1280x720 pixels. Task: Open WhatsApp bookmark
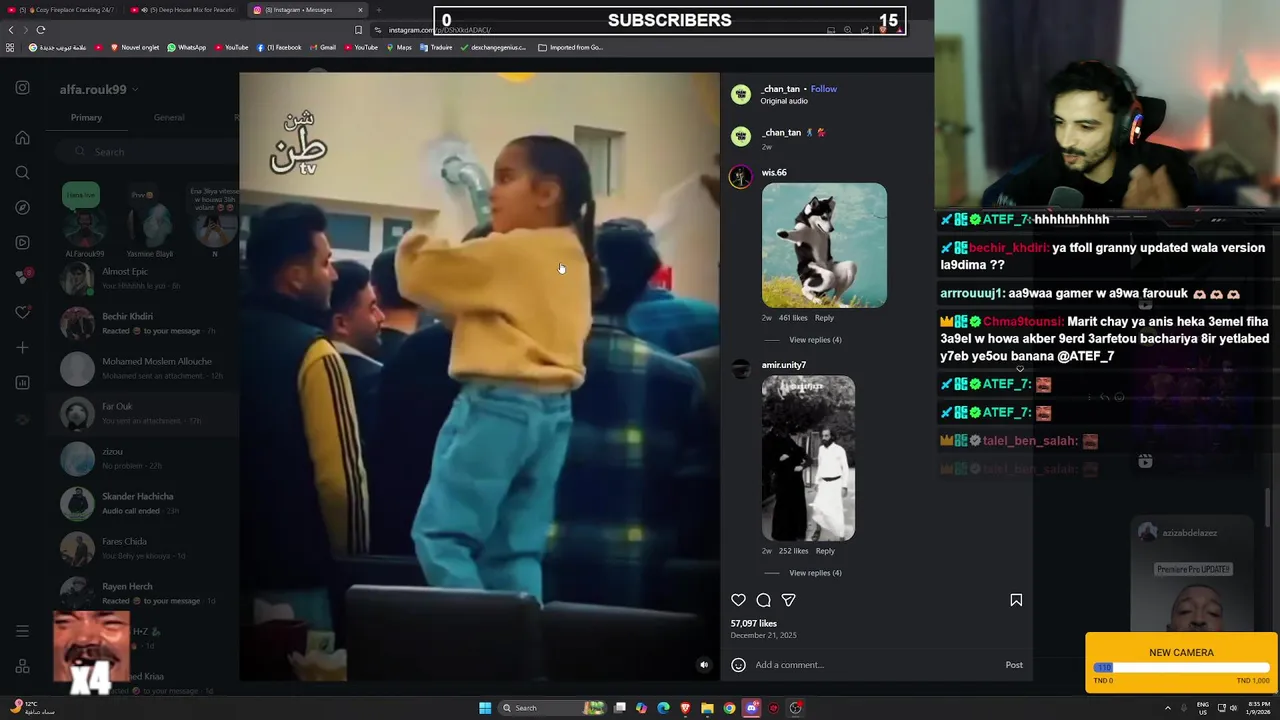pyautogui.click(x=187, y=47)
